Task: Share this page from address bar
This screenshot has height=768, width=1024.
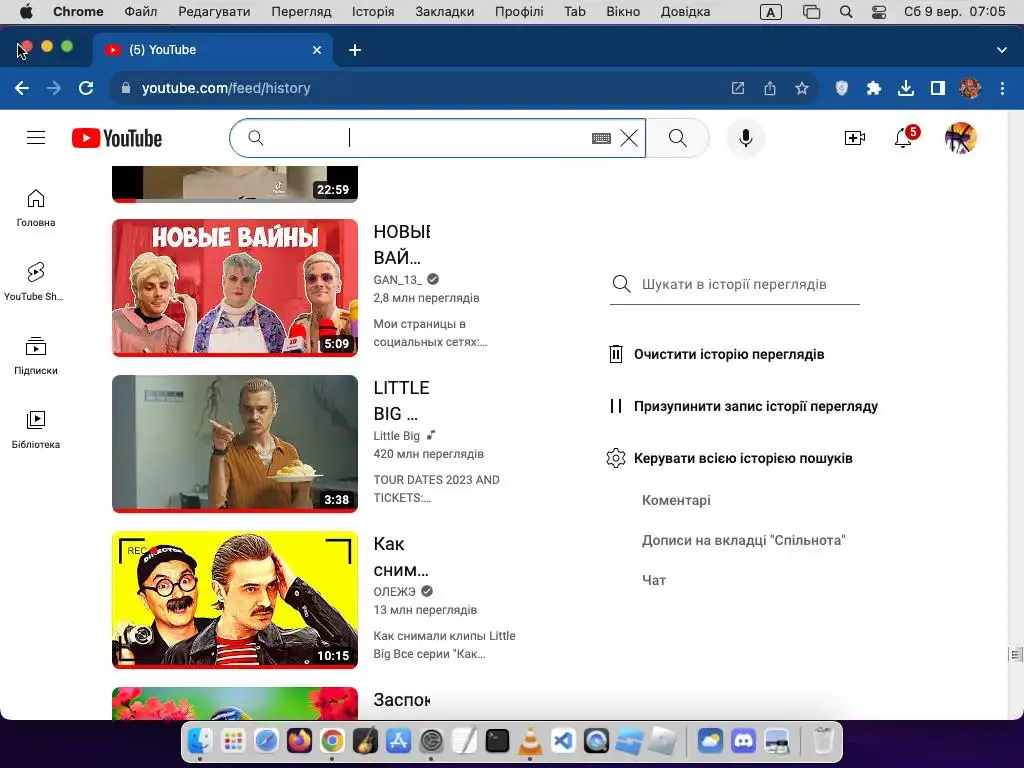Action: 770,88
